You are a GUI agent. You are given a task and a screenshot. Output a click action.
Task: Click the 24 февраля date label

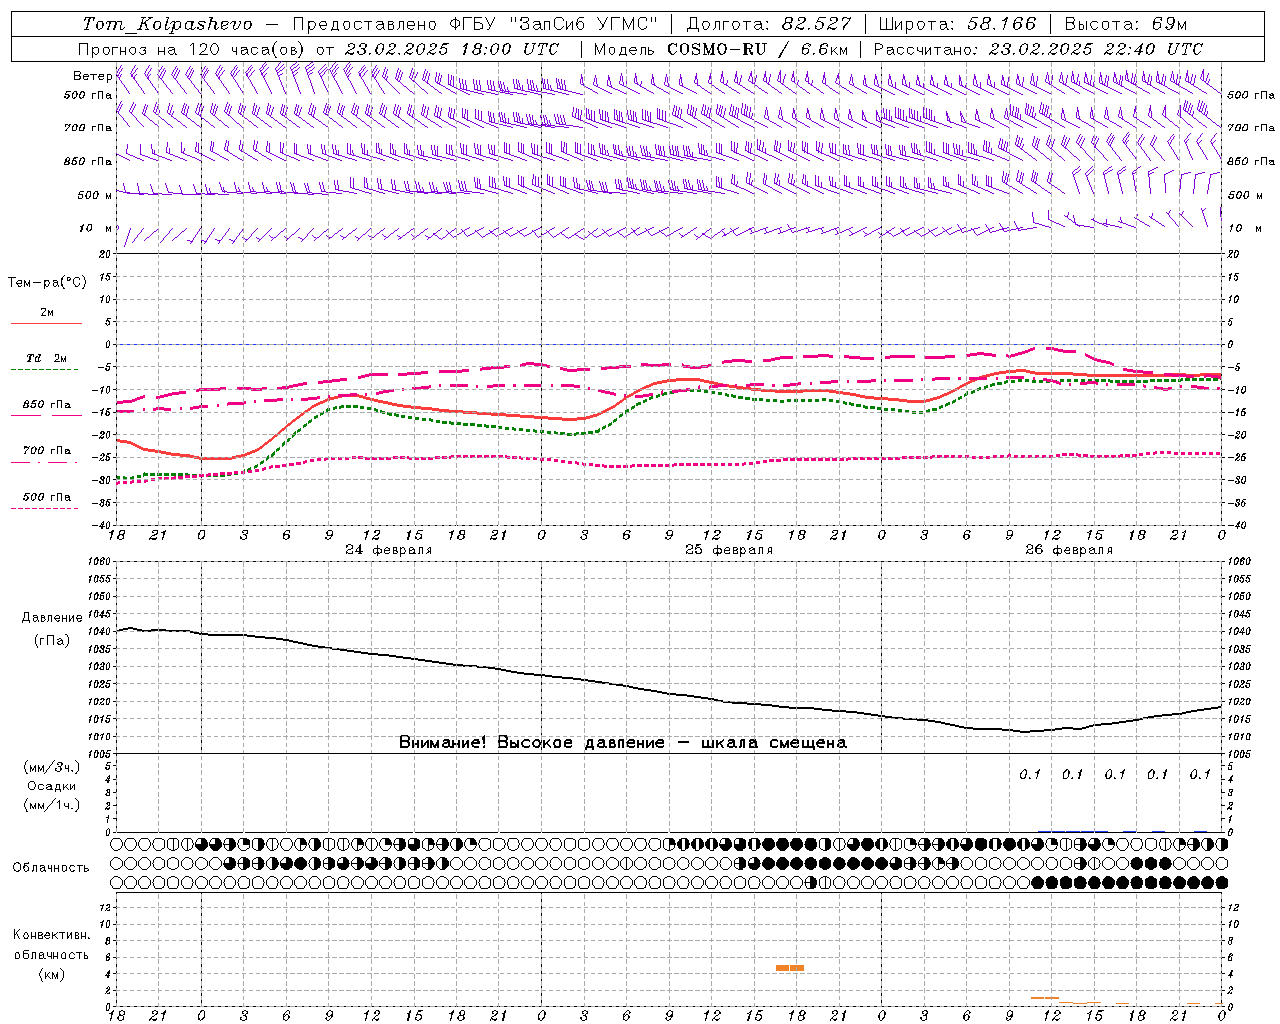click(x=389, y=550)
